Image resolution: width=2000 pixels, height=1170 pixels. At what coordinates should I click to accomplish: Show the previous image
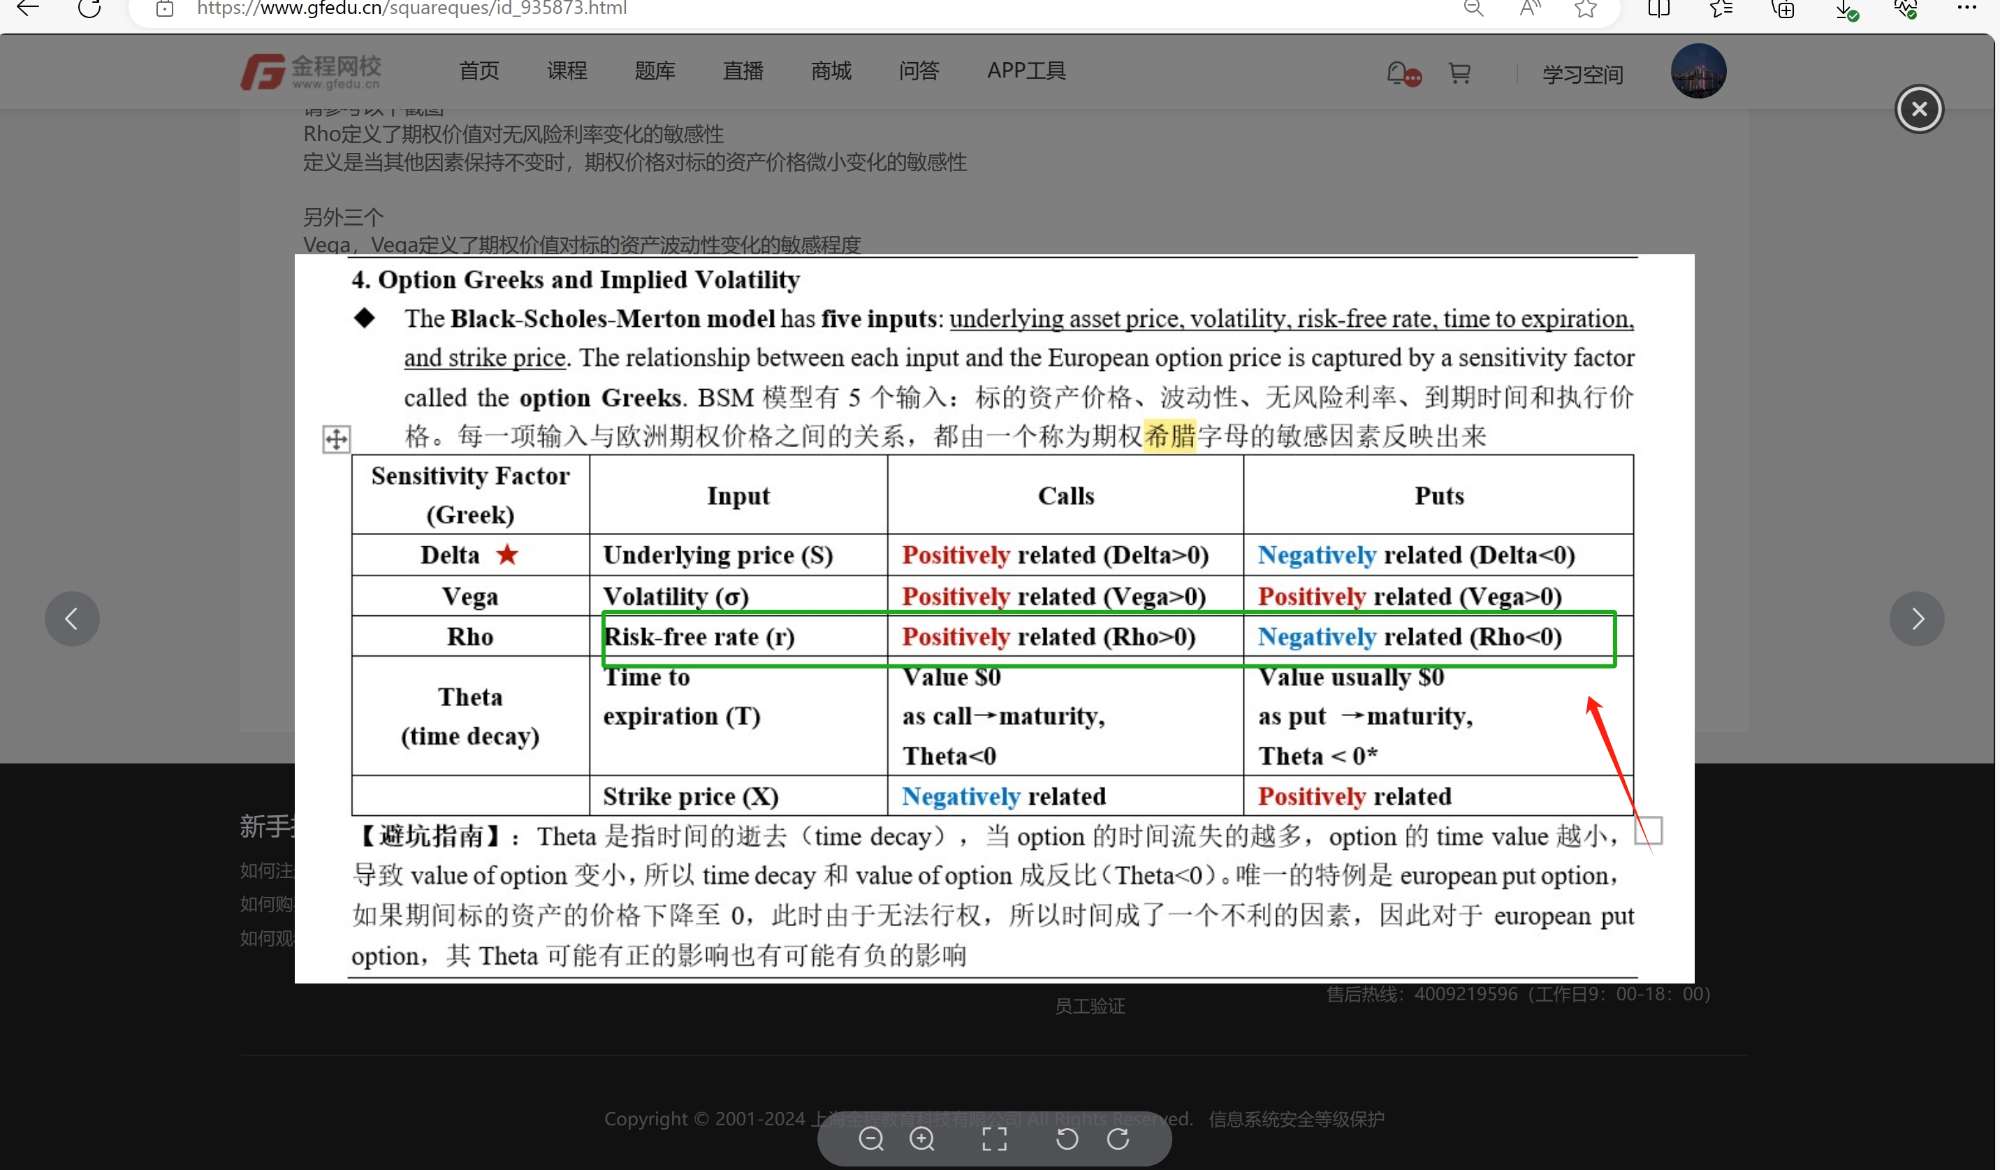[x=72, y=619]
